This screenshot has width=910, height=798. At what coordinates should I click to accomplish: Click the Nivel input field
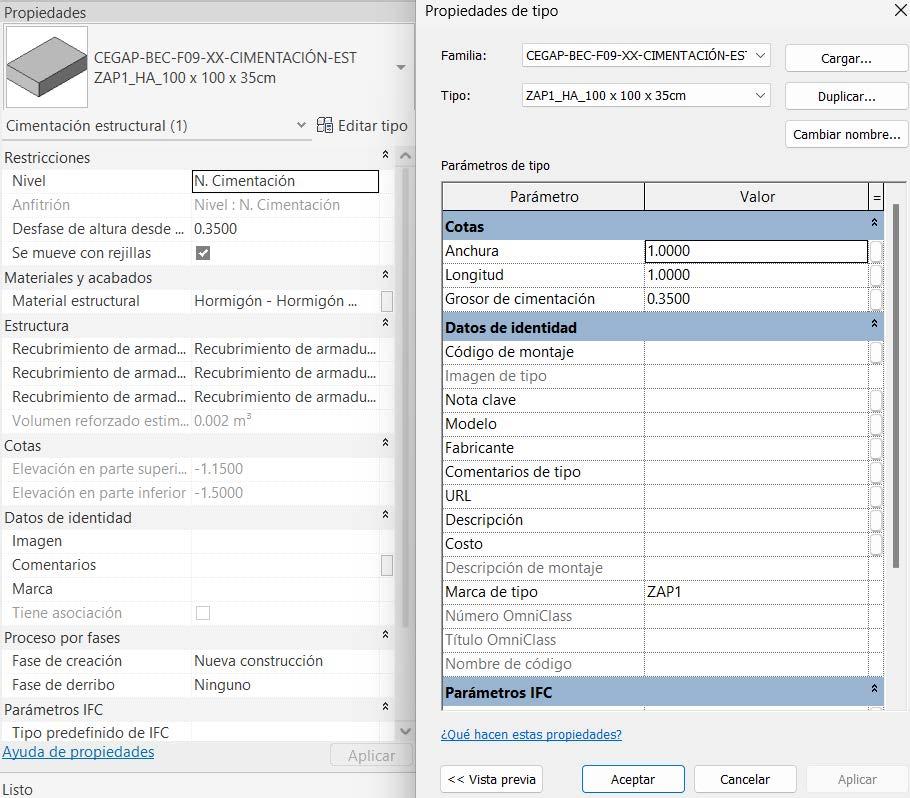tap(285, 181)
